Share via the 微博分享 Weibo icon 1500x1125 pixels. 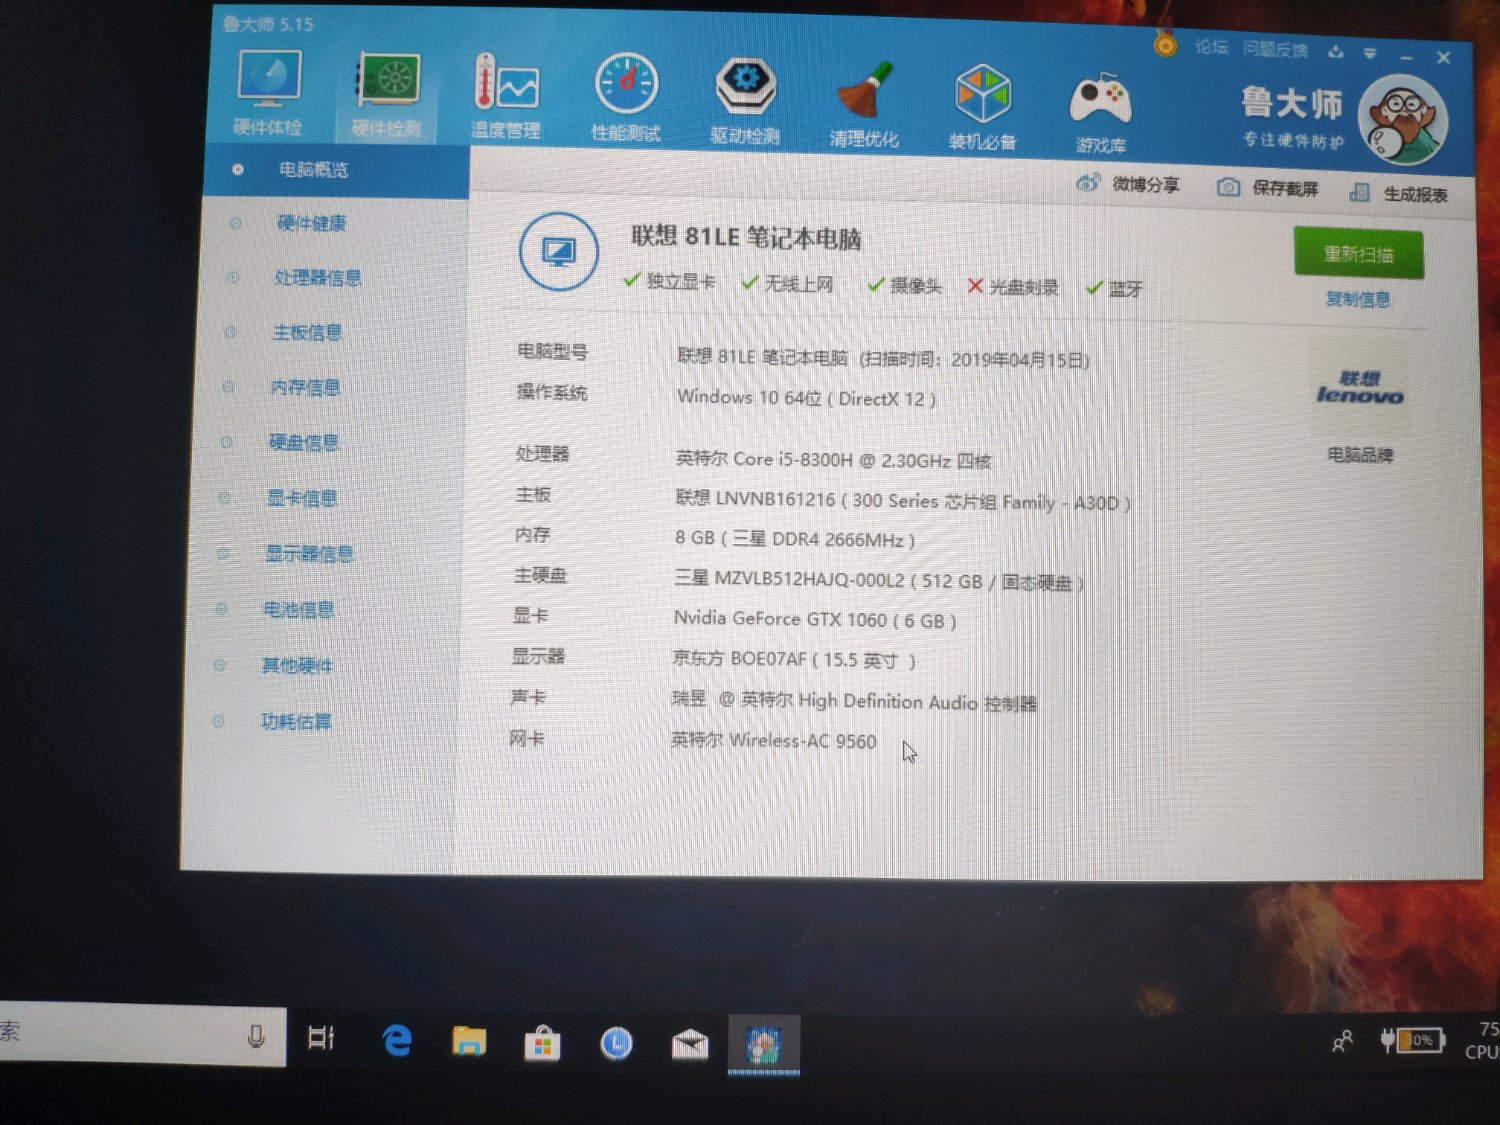pos(1088,183)
